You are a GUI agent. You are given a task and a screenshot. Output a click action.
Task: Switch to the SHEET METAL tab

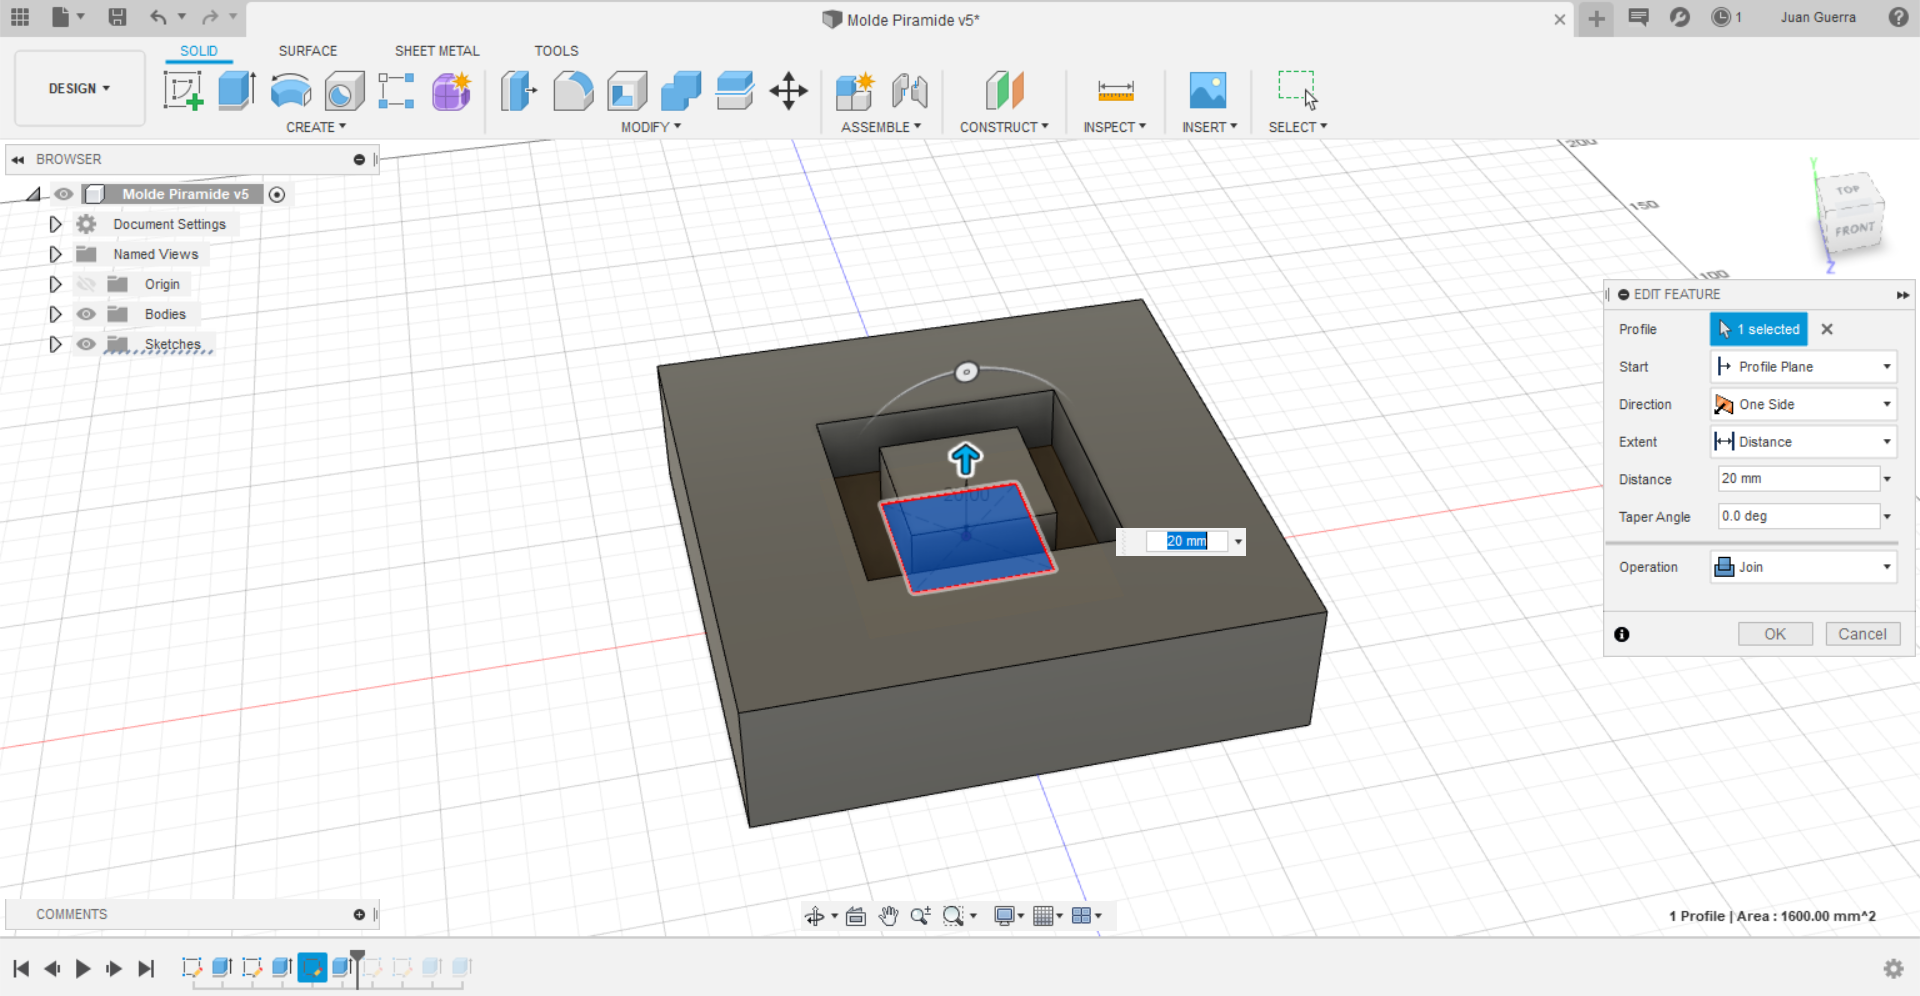(x=436, y=51)
